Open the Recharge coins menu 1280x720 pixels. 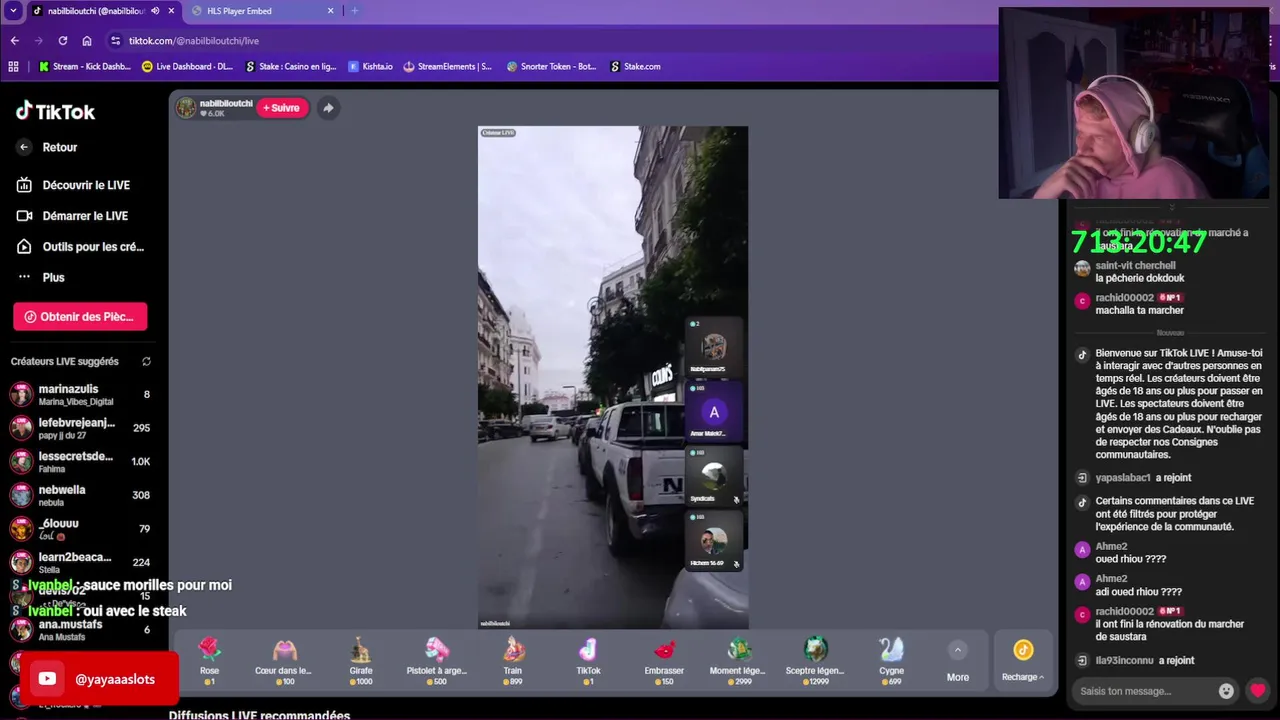pyautogui.click(x=1023, y=661)
